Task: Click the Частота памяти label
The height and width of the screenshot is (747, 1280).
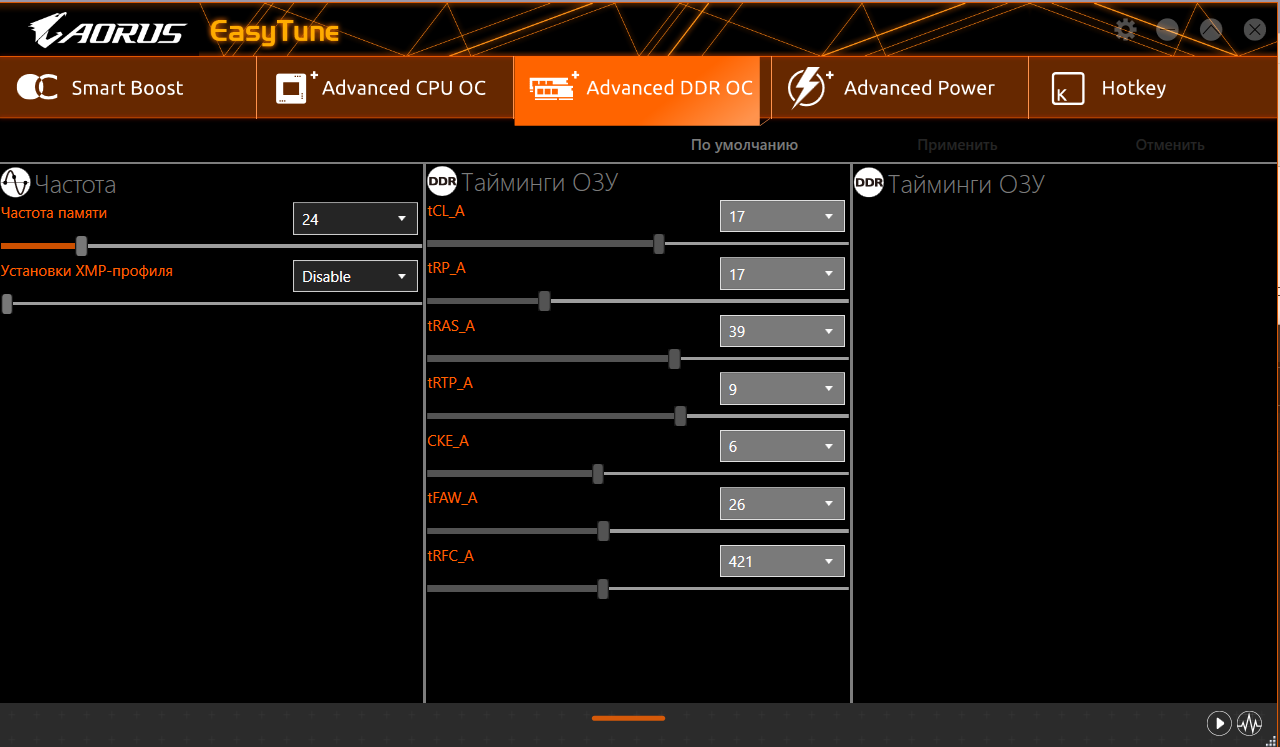Action: point(54,213)
